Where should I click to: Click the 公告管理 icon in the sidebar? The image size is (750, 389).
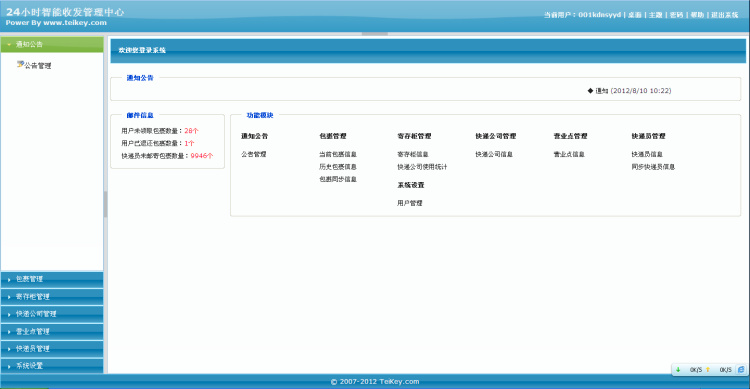[20, 65]
